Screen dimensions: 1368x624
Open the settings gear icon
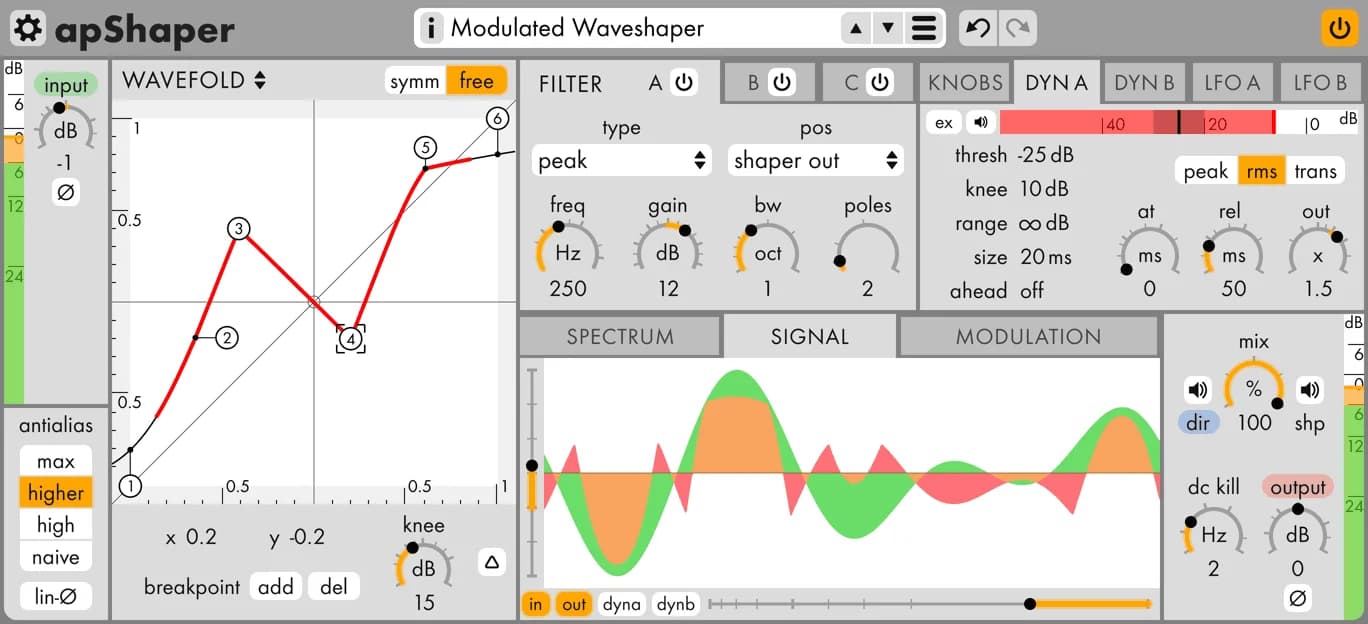[28, 28]
